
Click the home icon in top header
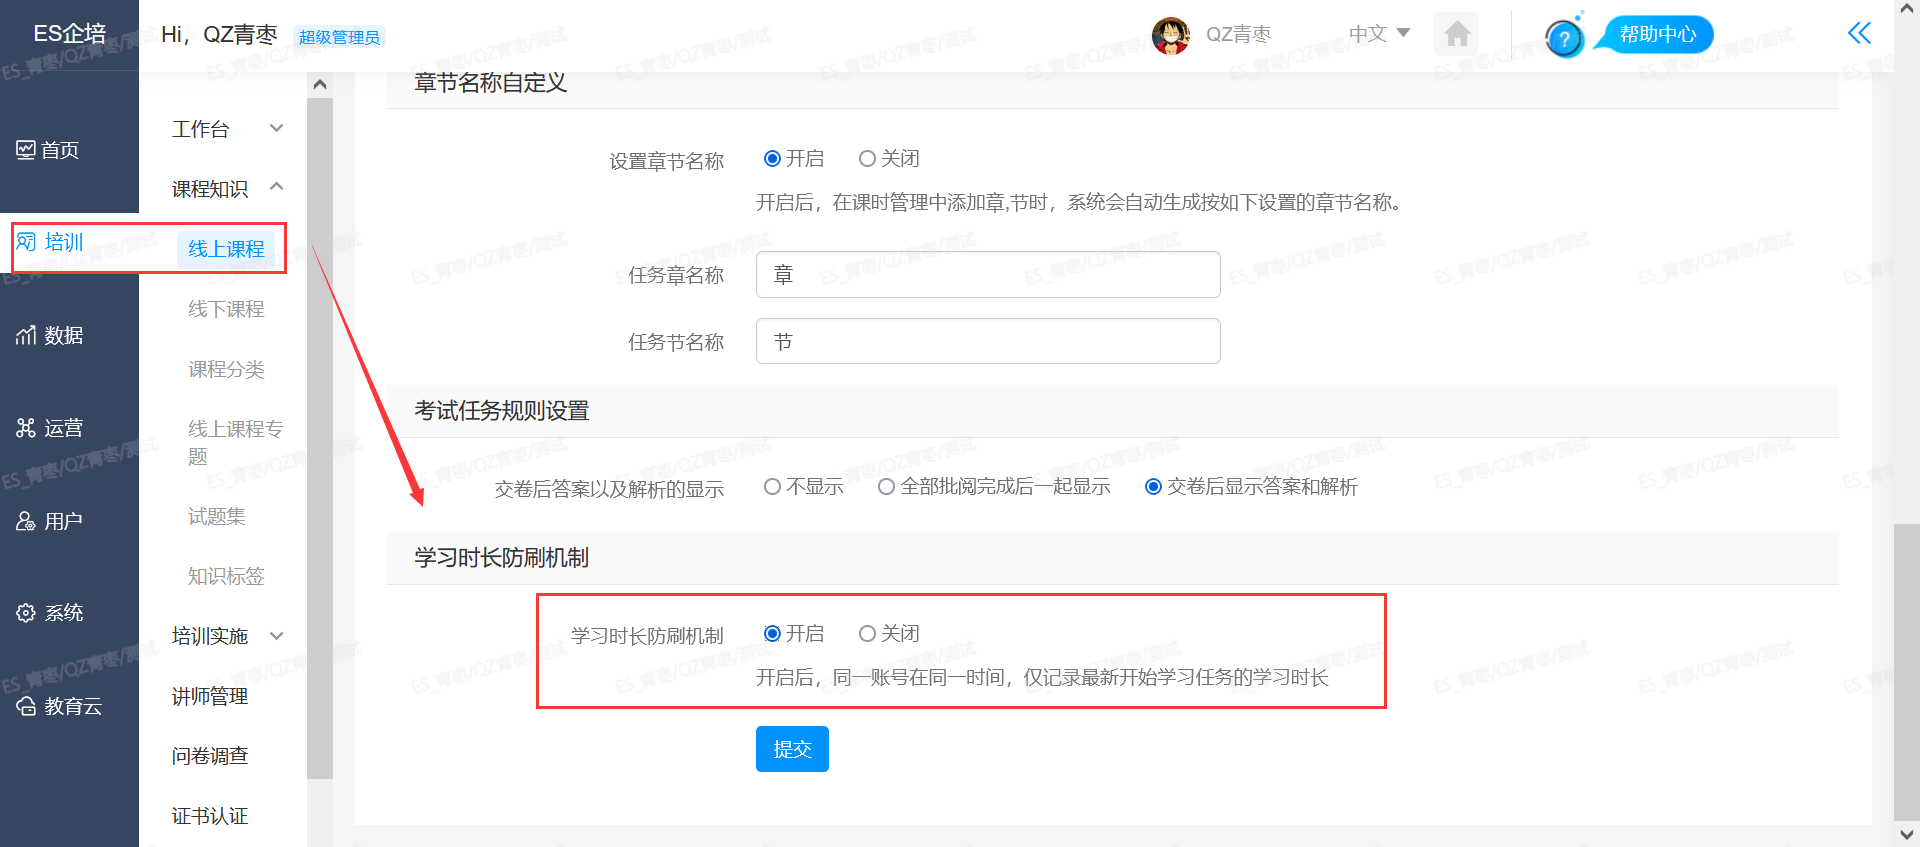click(x=1456, y=35)
